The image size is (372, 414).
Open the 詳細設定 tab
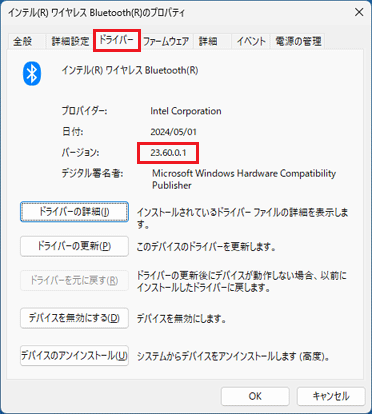70,41
